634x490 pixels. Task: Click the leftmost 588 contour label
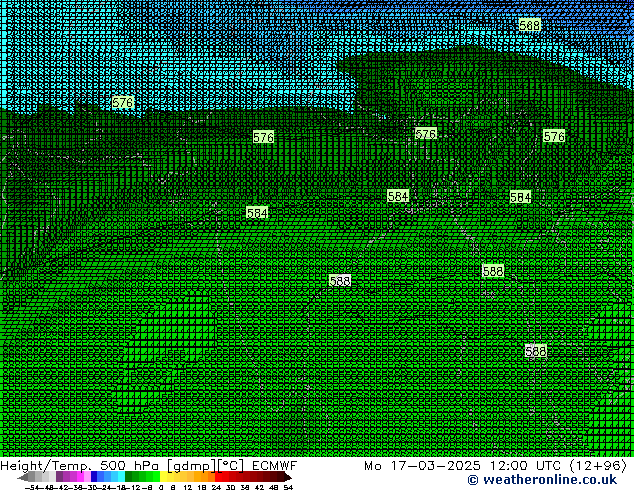coord(340,281)
